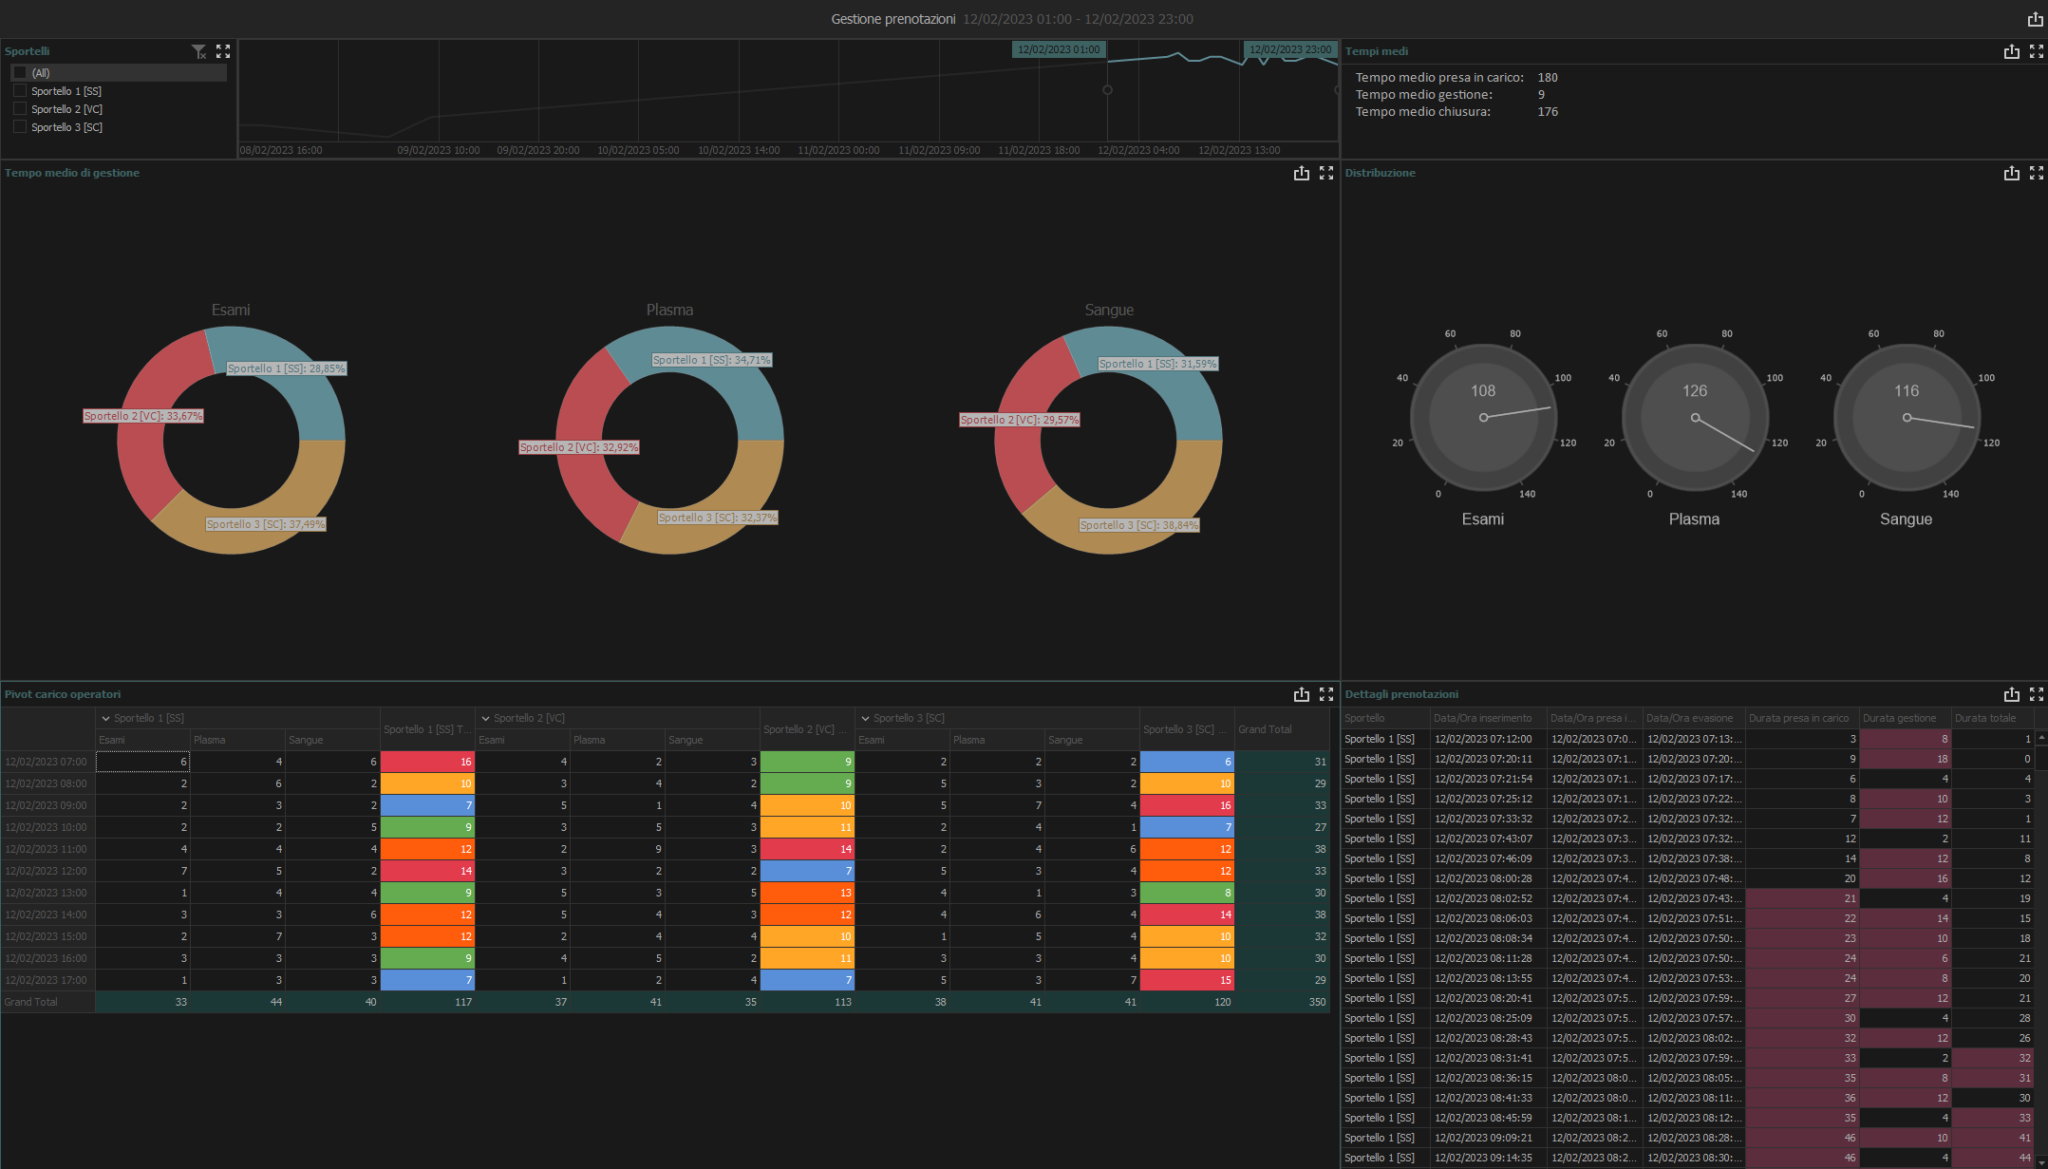Screen dimensions: 2048x1169
Task: Maximize the Tempi medi panel
Action: [x=2036, y=51]
